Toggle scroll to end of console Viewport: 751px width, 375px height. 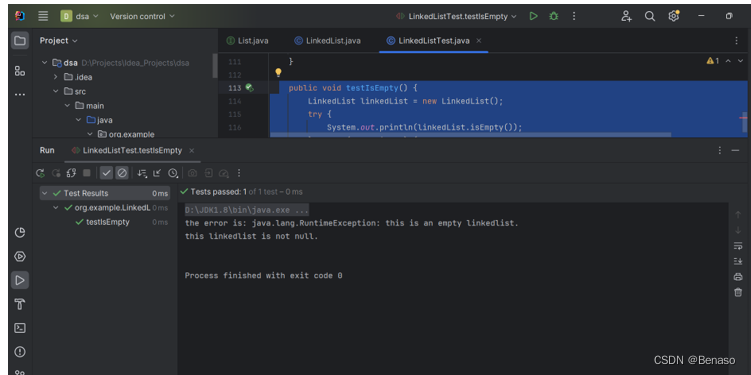[x=738, y=261]
